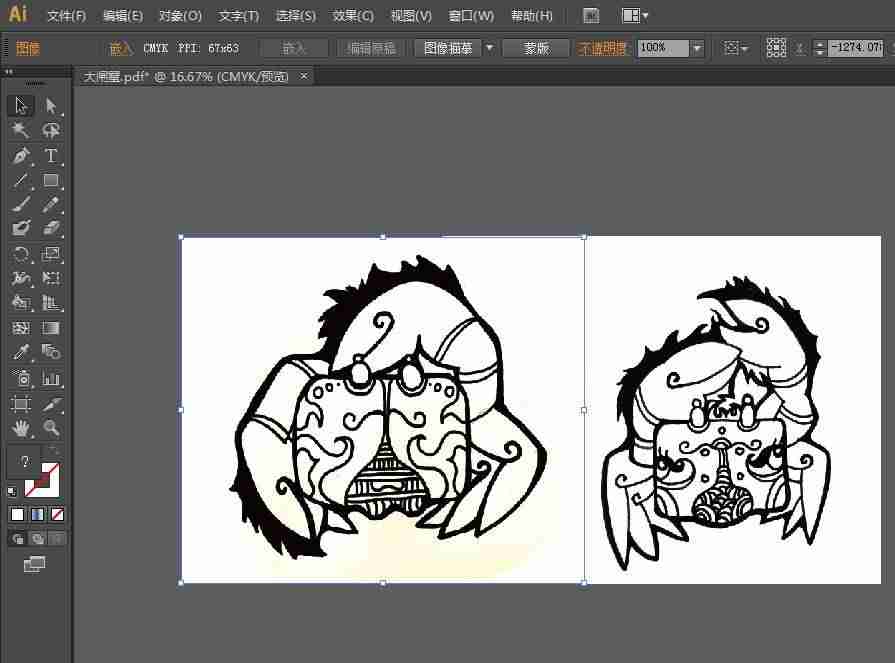Select the Type tool

[51, 156]
